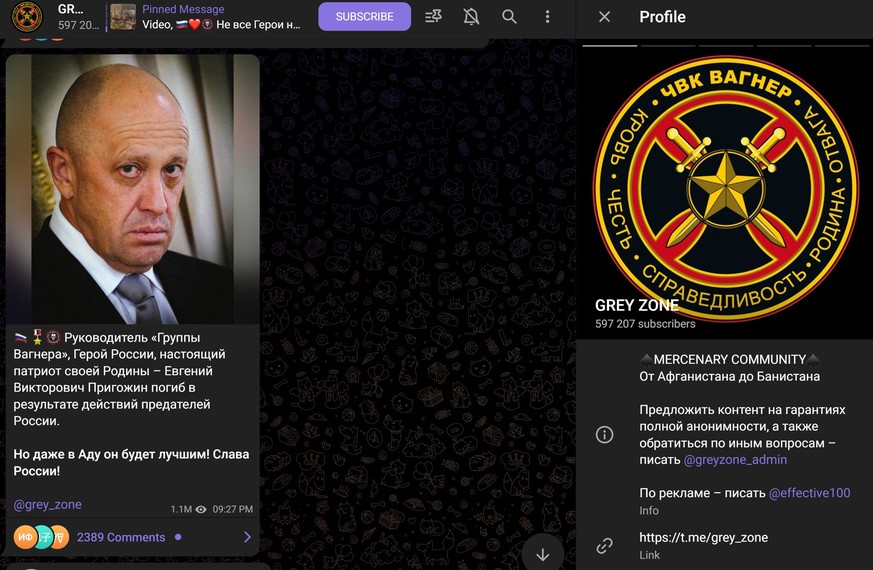Click the link chain icon
Image resolution: width=873 pixels, height=570 pixels.
[604, 546]
